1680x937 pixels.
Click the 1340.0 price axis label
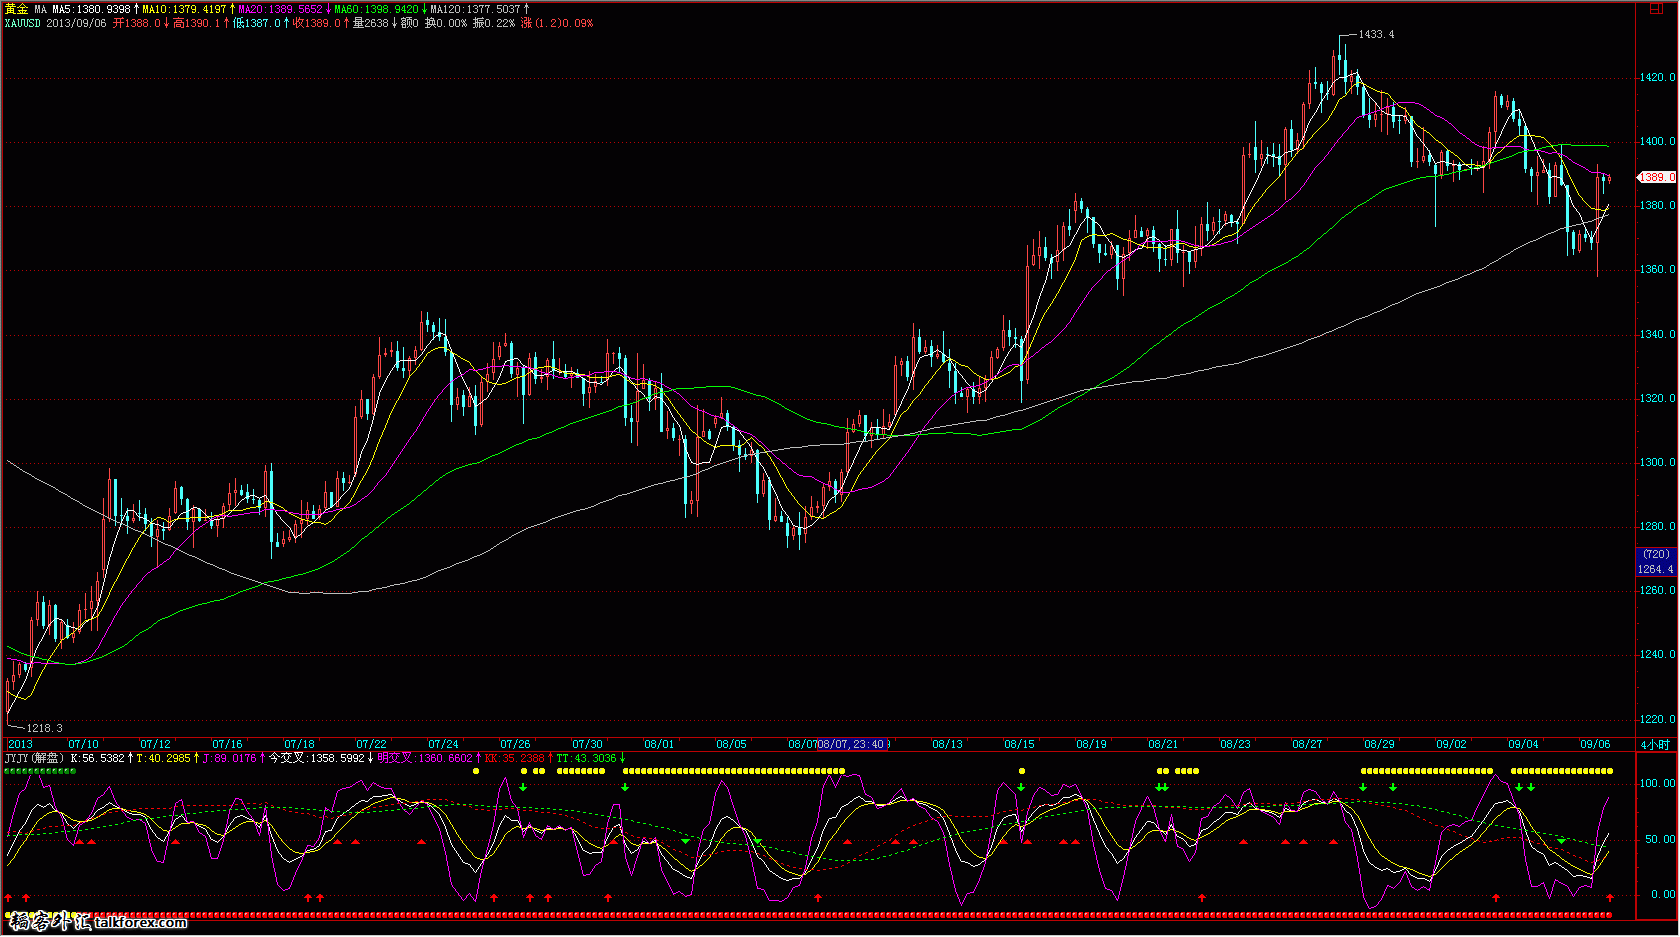pos(1657,334)
